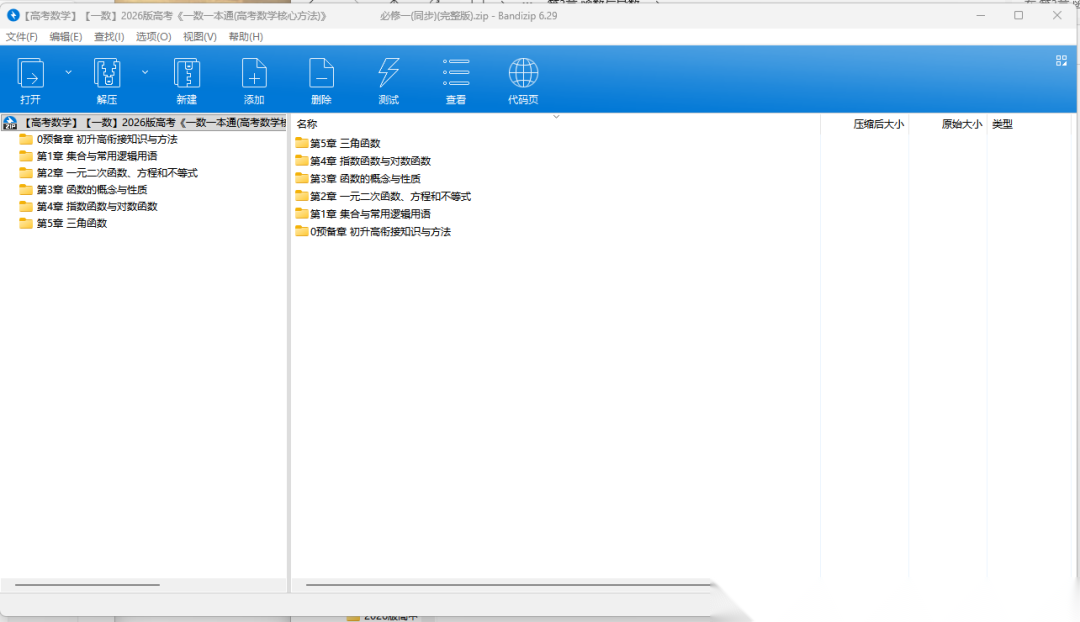Viewport: 1080px width, 622px height.
Task: Click the 新建 (New archive) icon
Action: coord(187,74)
